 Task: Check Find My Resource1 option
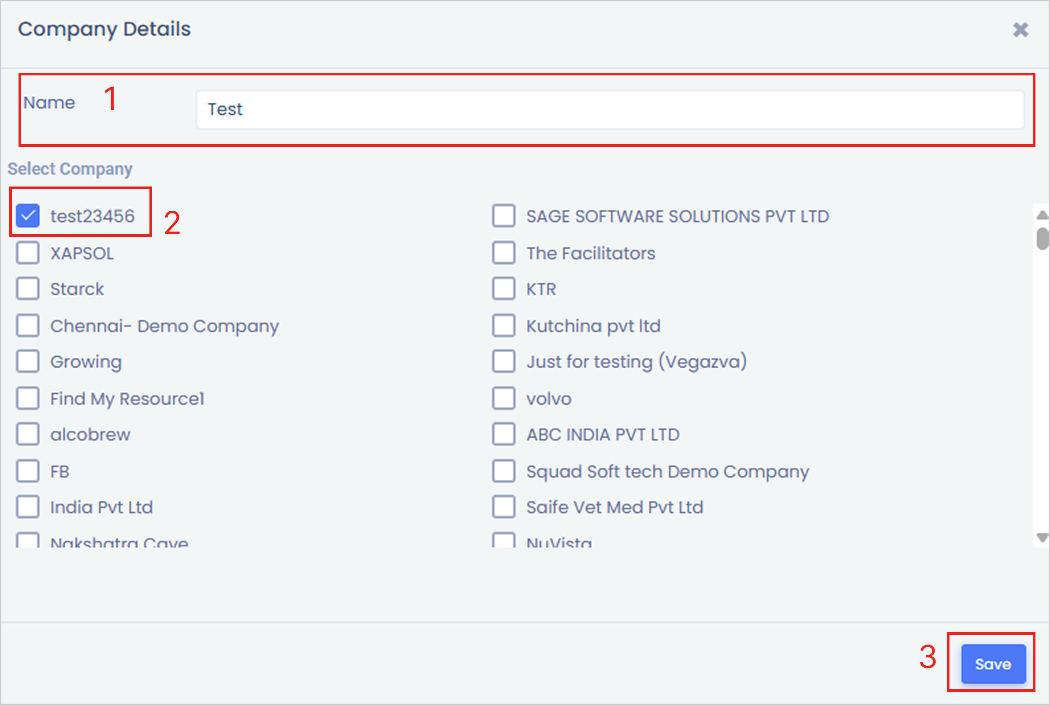pos(28,398)
